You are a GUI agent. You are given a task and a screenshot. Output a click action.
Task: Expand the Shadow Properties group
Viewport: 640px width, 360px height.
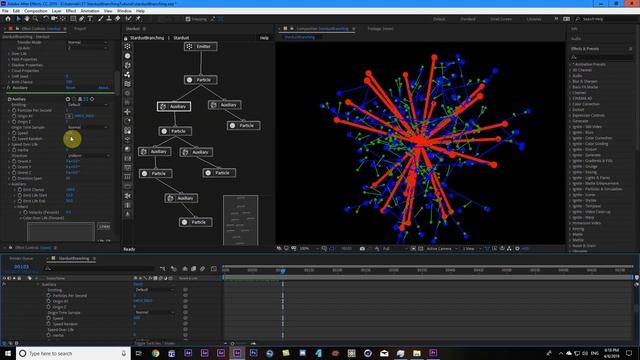click(9, 65)
